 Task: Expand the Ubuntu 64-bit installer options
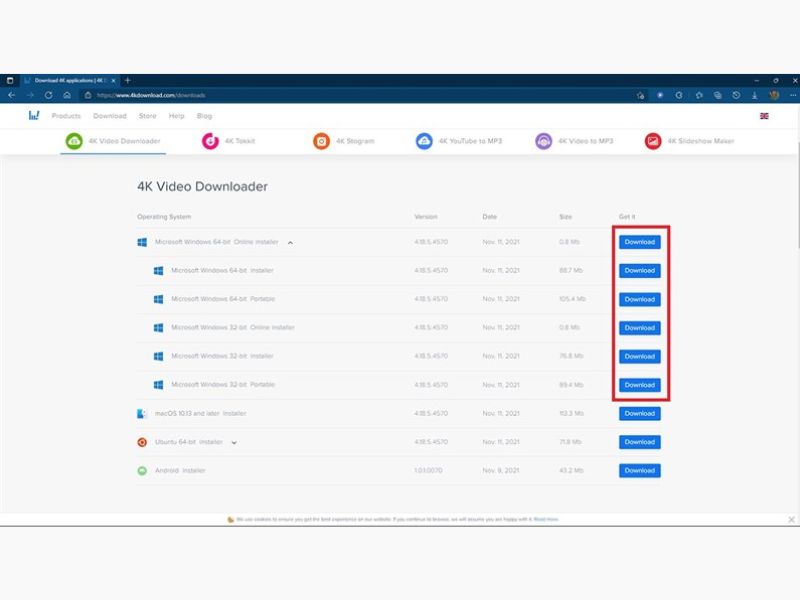[234, 442]
